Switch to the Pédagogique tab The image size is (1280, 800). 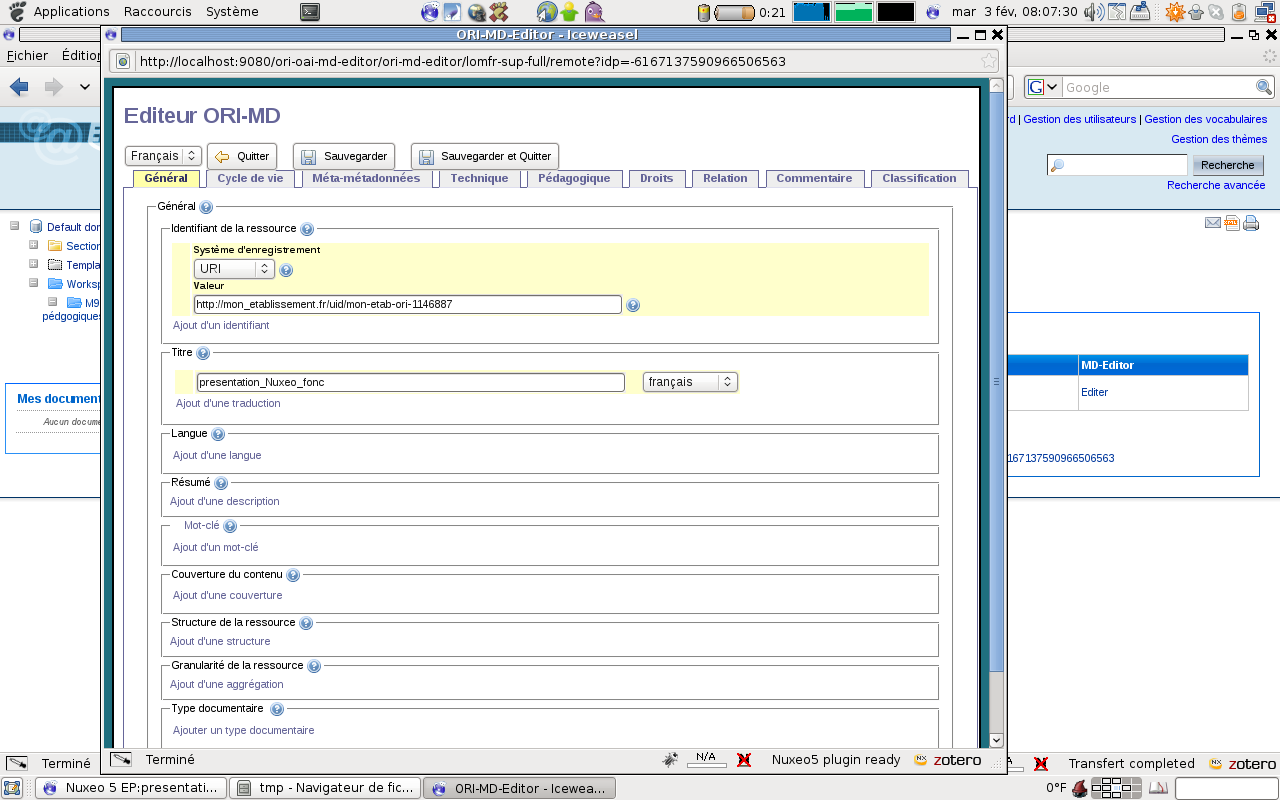tap(574, 178)
